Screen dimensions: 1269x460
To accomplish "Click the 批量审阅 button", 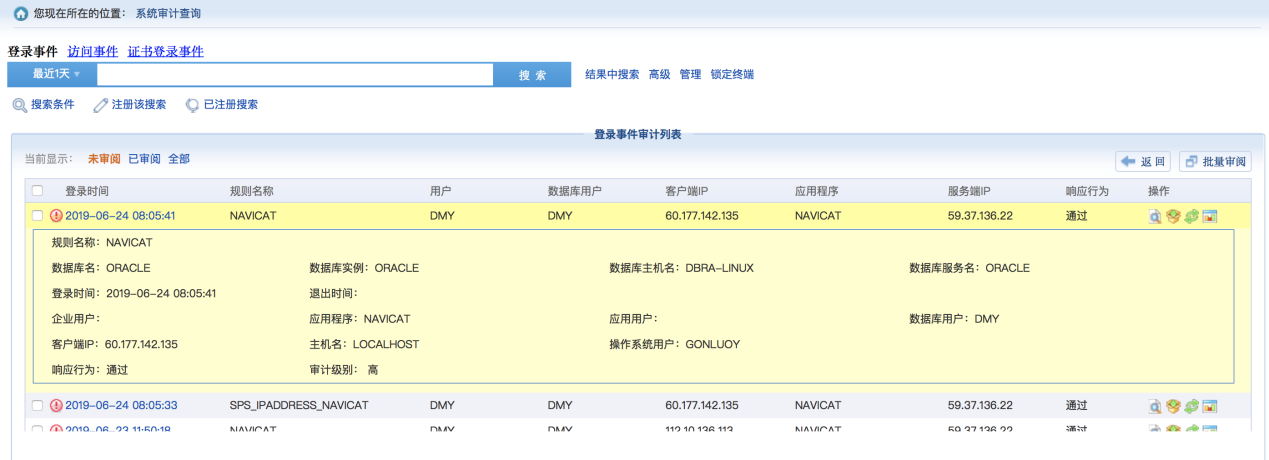I will pos(1215,161).
